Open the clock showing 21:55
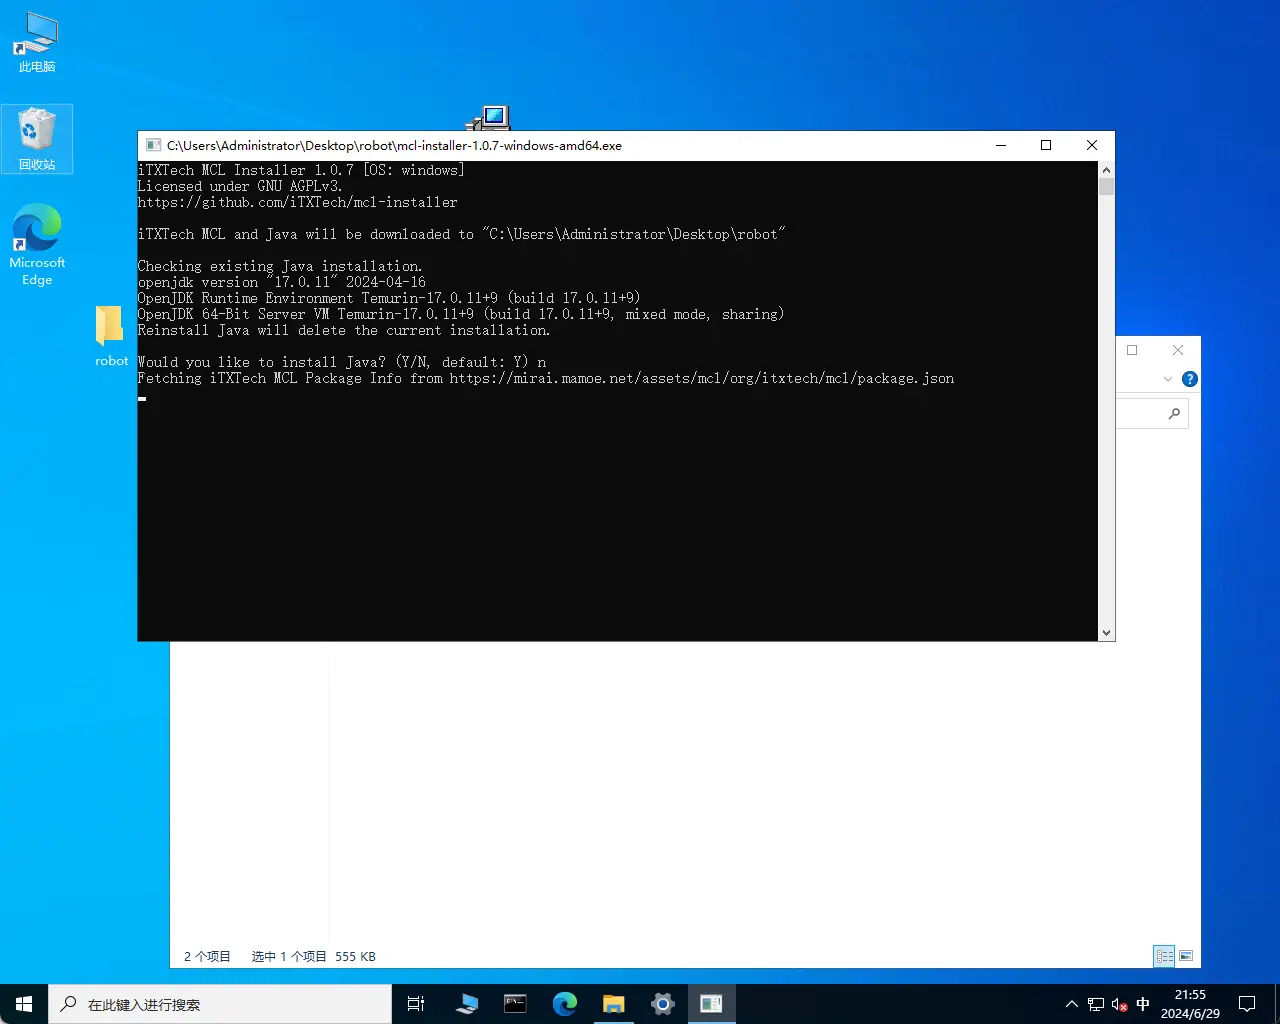This screenshot has height=1024, width=1280. point(1190,1004)
